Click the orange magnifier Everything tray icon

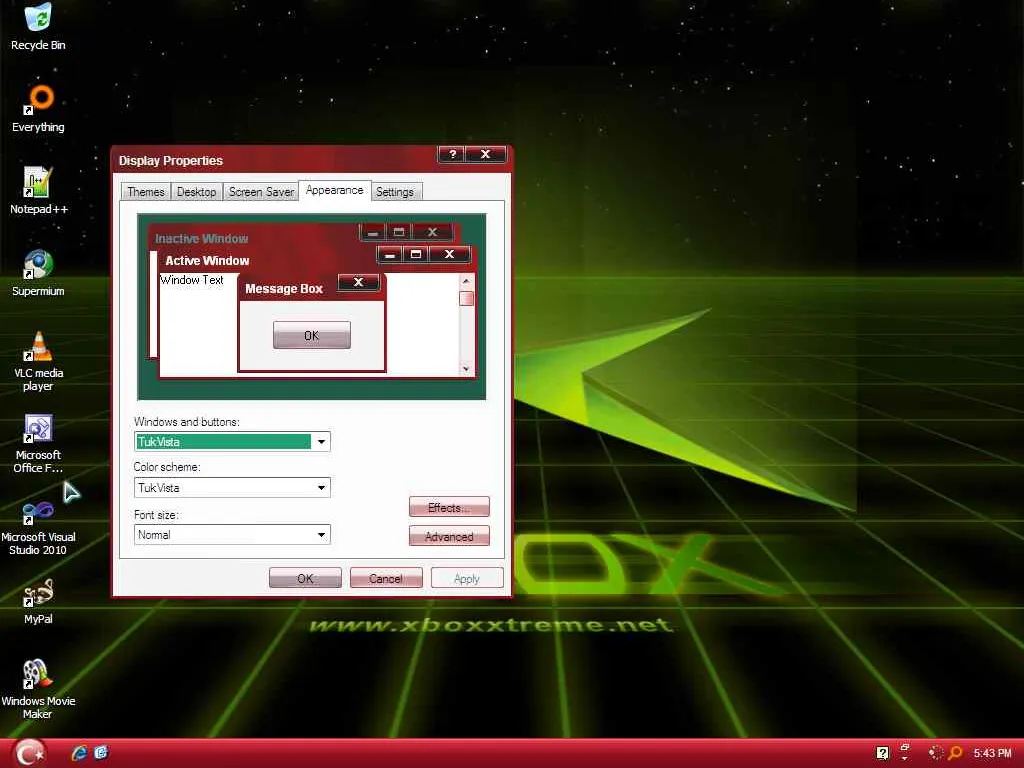[x=955, y=753]
